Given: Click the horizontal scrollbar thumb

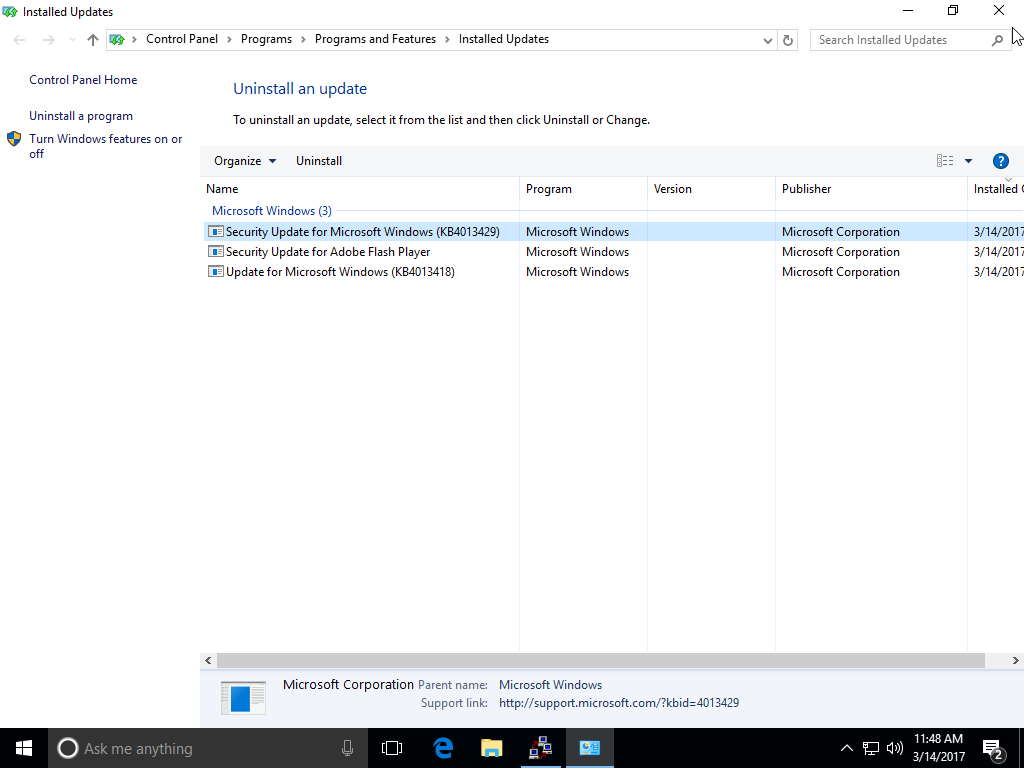Looking at the screenshot, I should click(600, 661).
